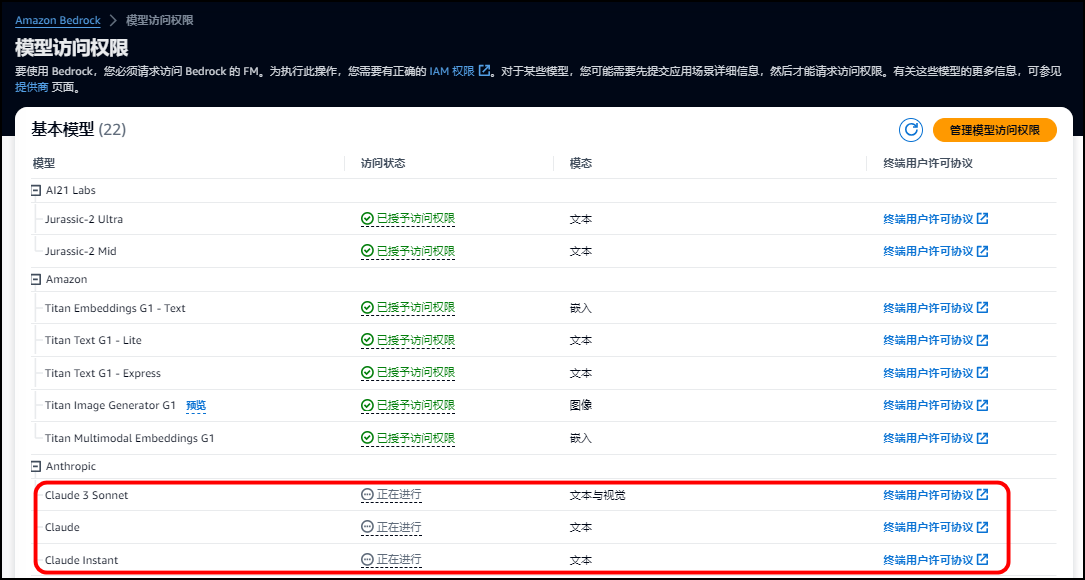Open 终端用户许可协议 for Titan Image Generator G1
The image size is (1085, 580).
click(936, 405)
